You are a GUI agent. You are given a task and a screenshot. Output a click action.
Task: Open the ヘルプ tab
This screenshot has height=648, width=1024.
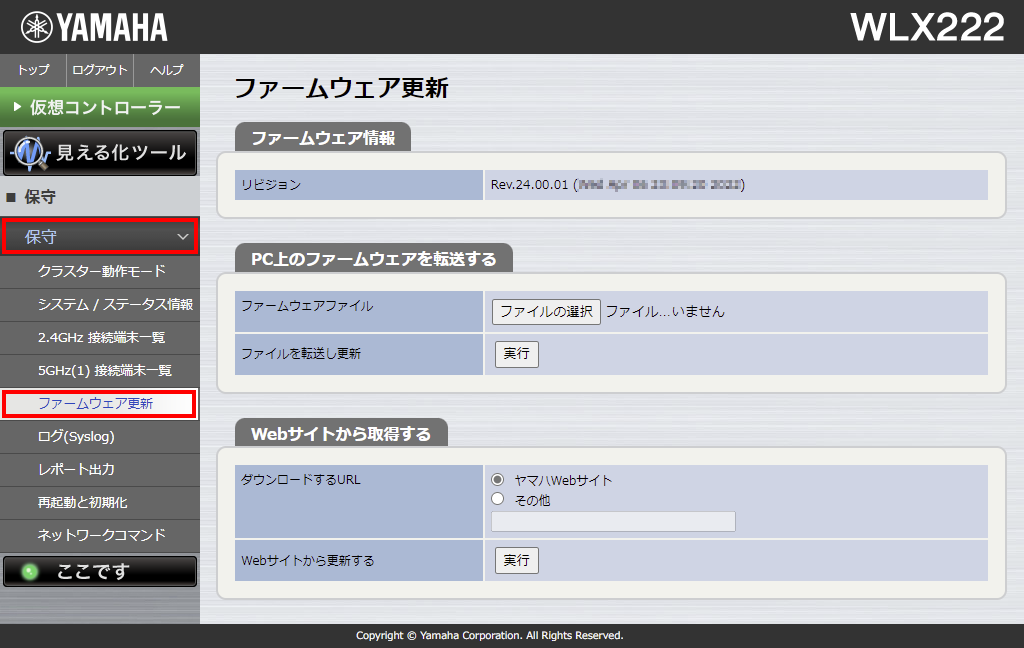(165, 70)
